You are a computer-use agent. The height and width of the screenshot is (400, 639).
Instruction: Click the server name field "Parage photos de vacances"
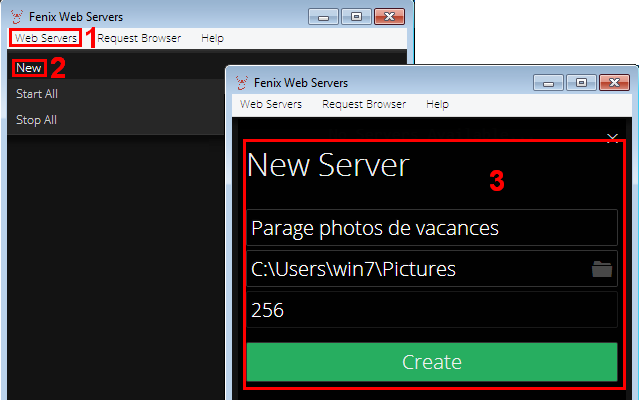[x=430, y=228]
